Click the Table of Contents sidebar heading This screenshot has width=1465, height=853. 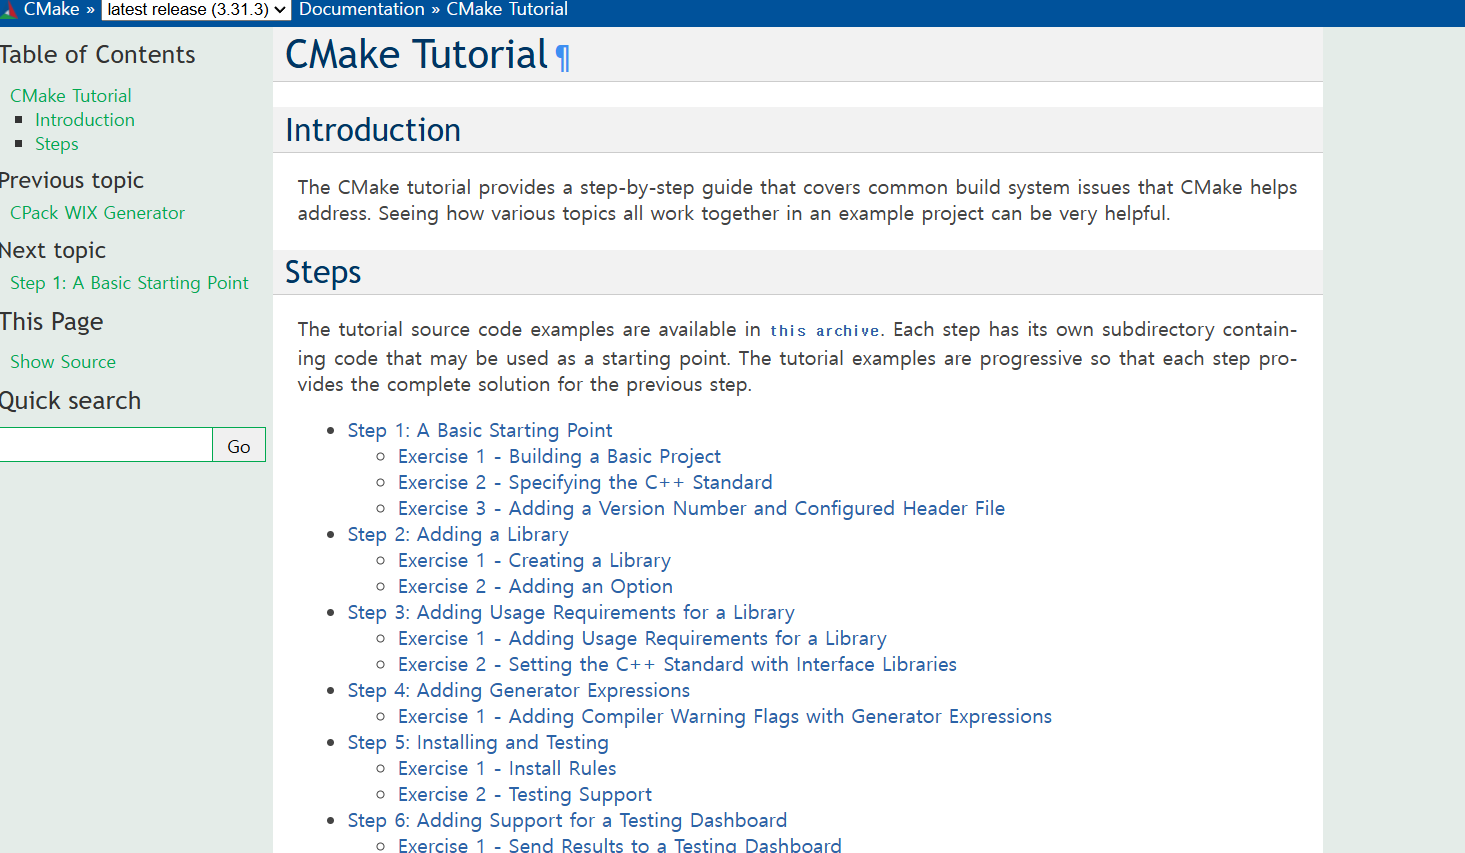(x=98, y=55)
